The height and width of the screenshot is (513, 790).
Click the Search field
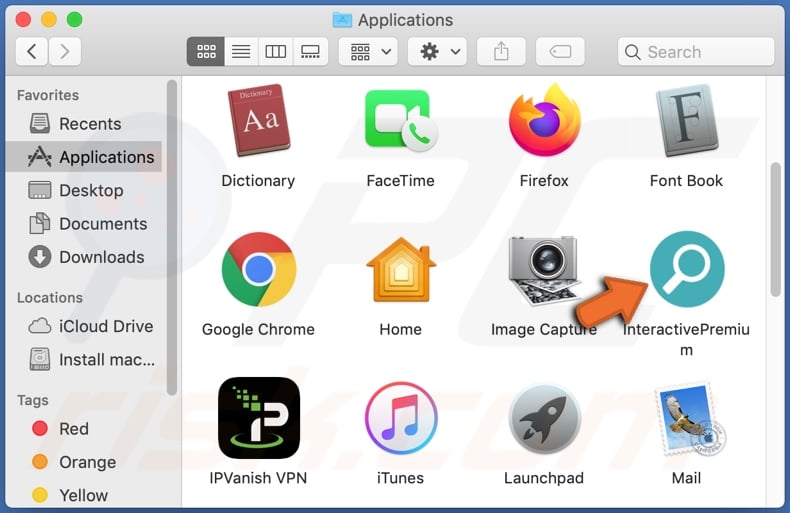coord(696,51)
